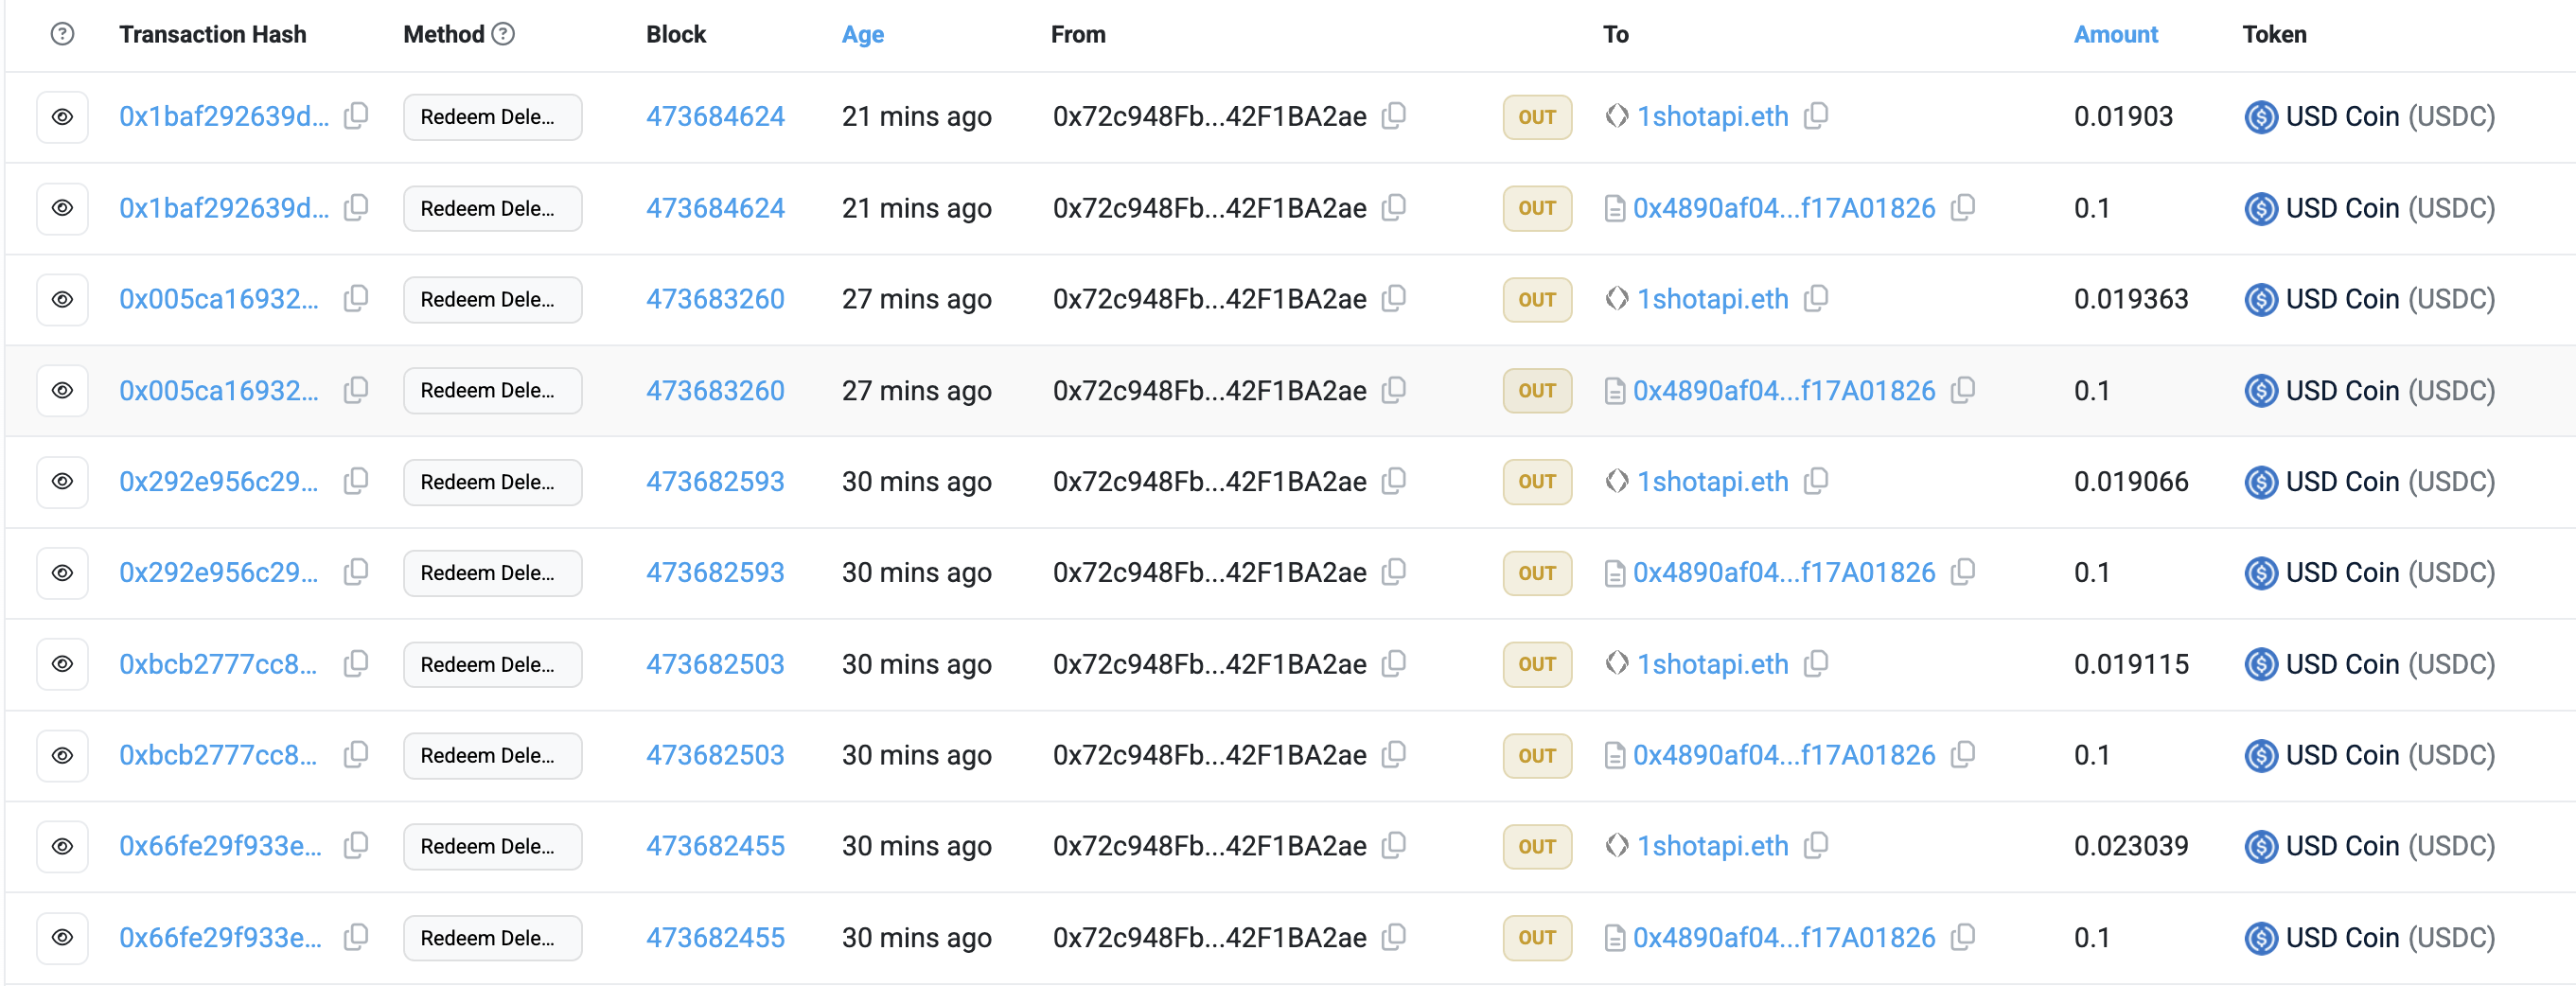Screen dimensions: 2576x986
Task: Open transaction 0xbcb2777cc8 in the 0.019115 row
Action: (x=218, y=664)
